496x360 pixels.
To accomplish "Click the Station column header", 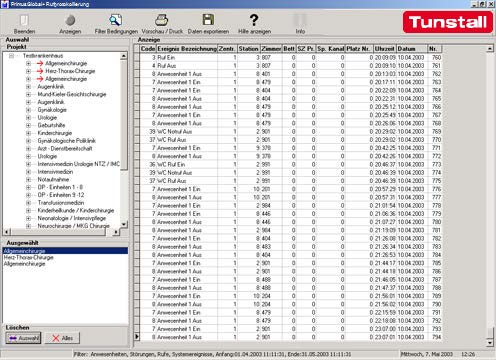I will pyautogui.click(x=248, y=49).
